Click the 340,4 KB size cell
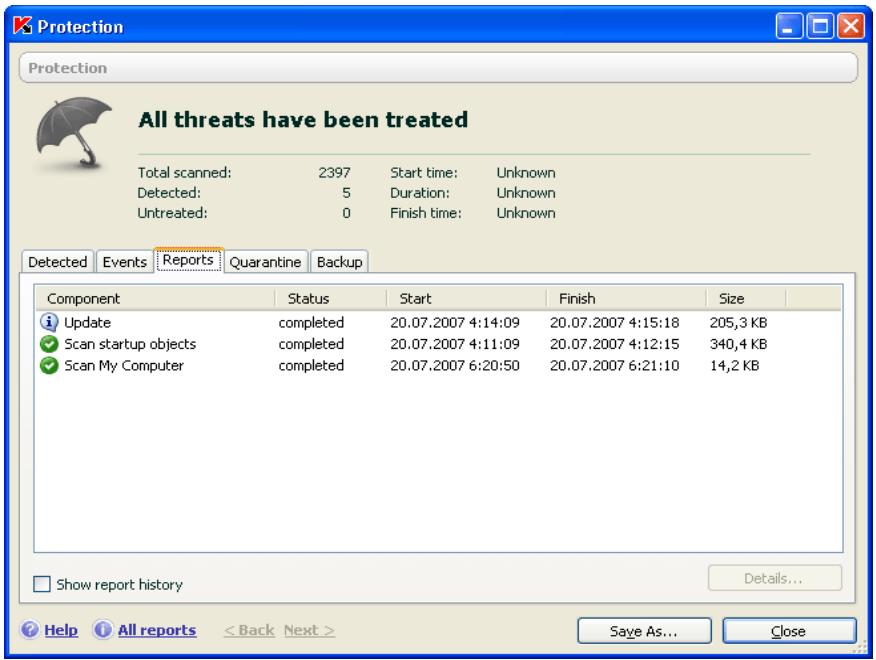The height and width of the screenshot is (660, 876). pos(738,344)
